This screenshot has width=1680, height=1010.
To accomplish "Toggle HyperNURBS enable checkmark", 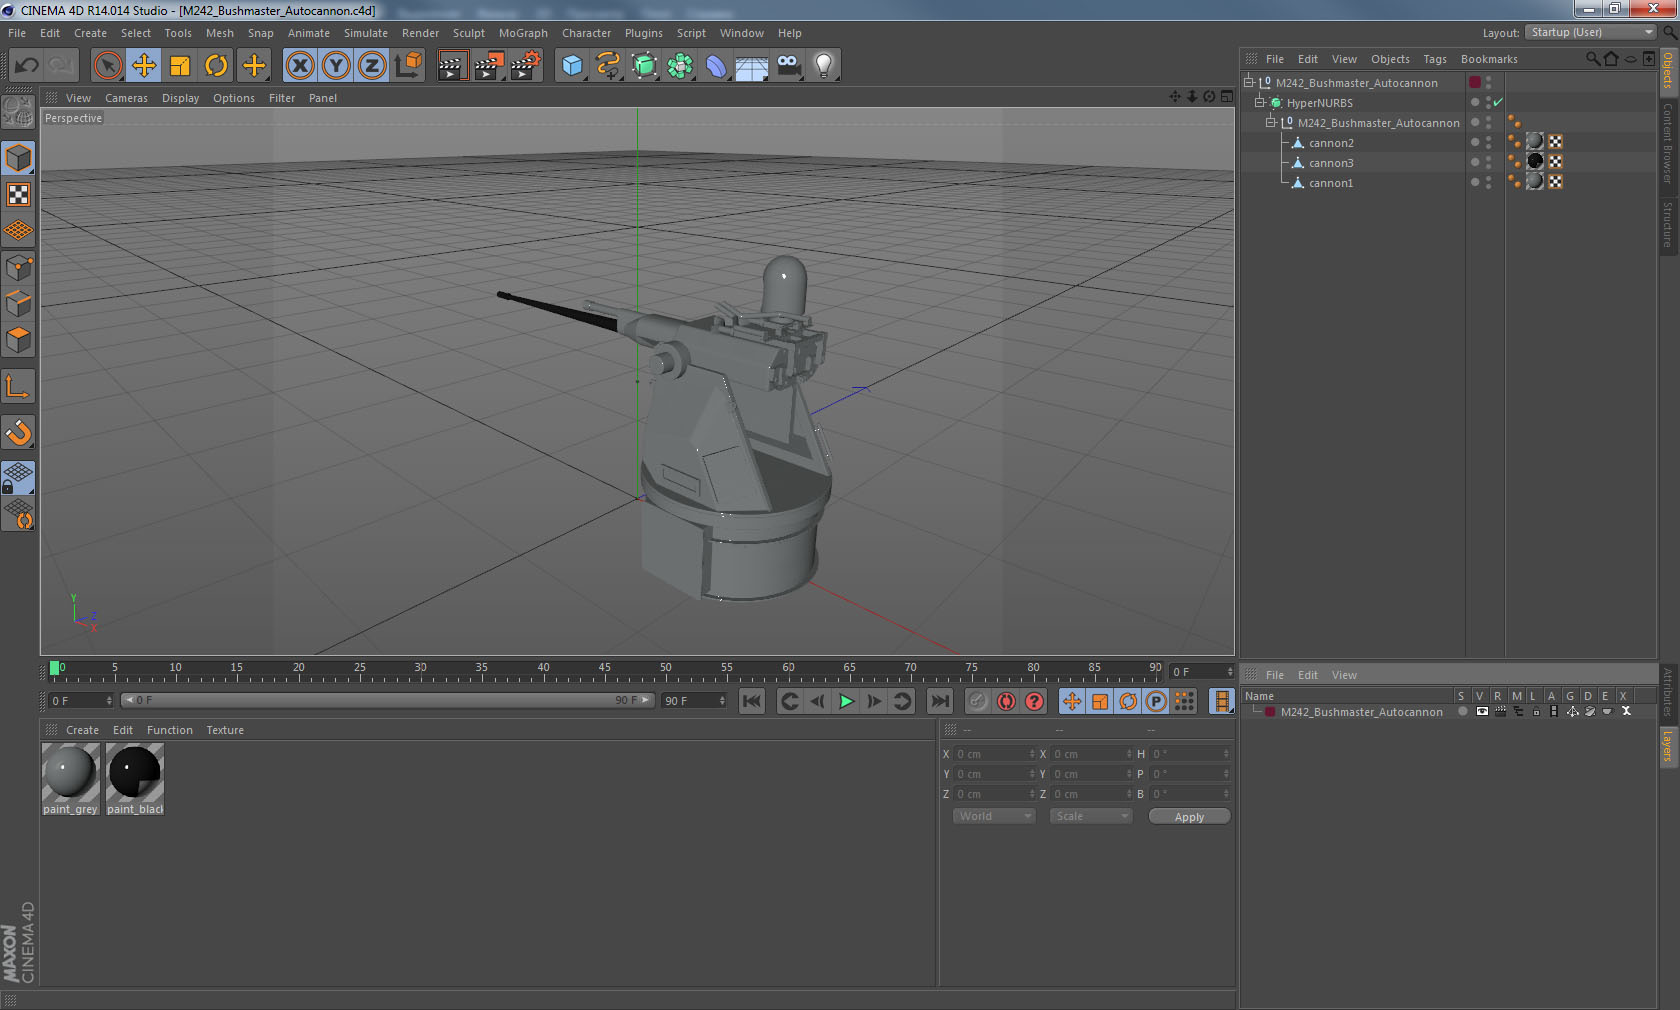I will (1498, 102).
